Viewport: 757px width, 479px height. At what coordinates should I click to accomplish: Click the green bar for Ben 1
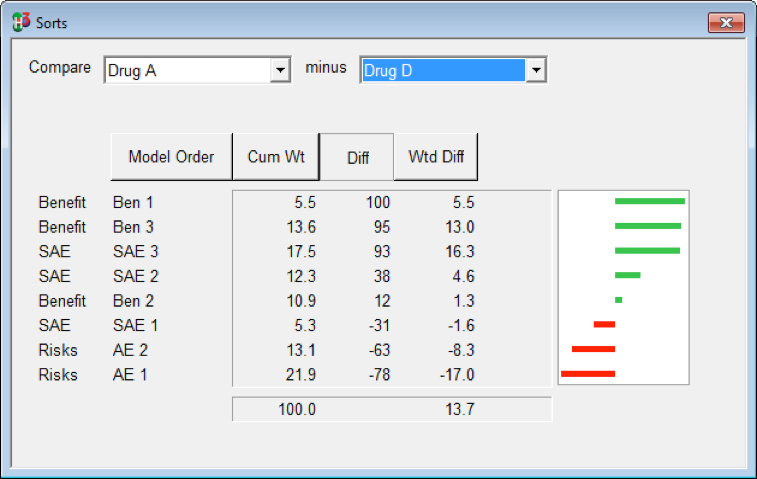649,201
